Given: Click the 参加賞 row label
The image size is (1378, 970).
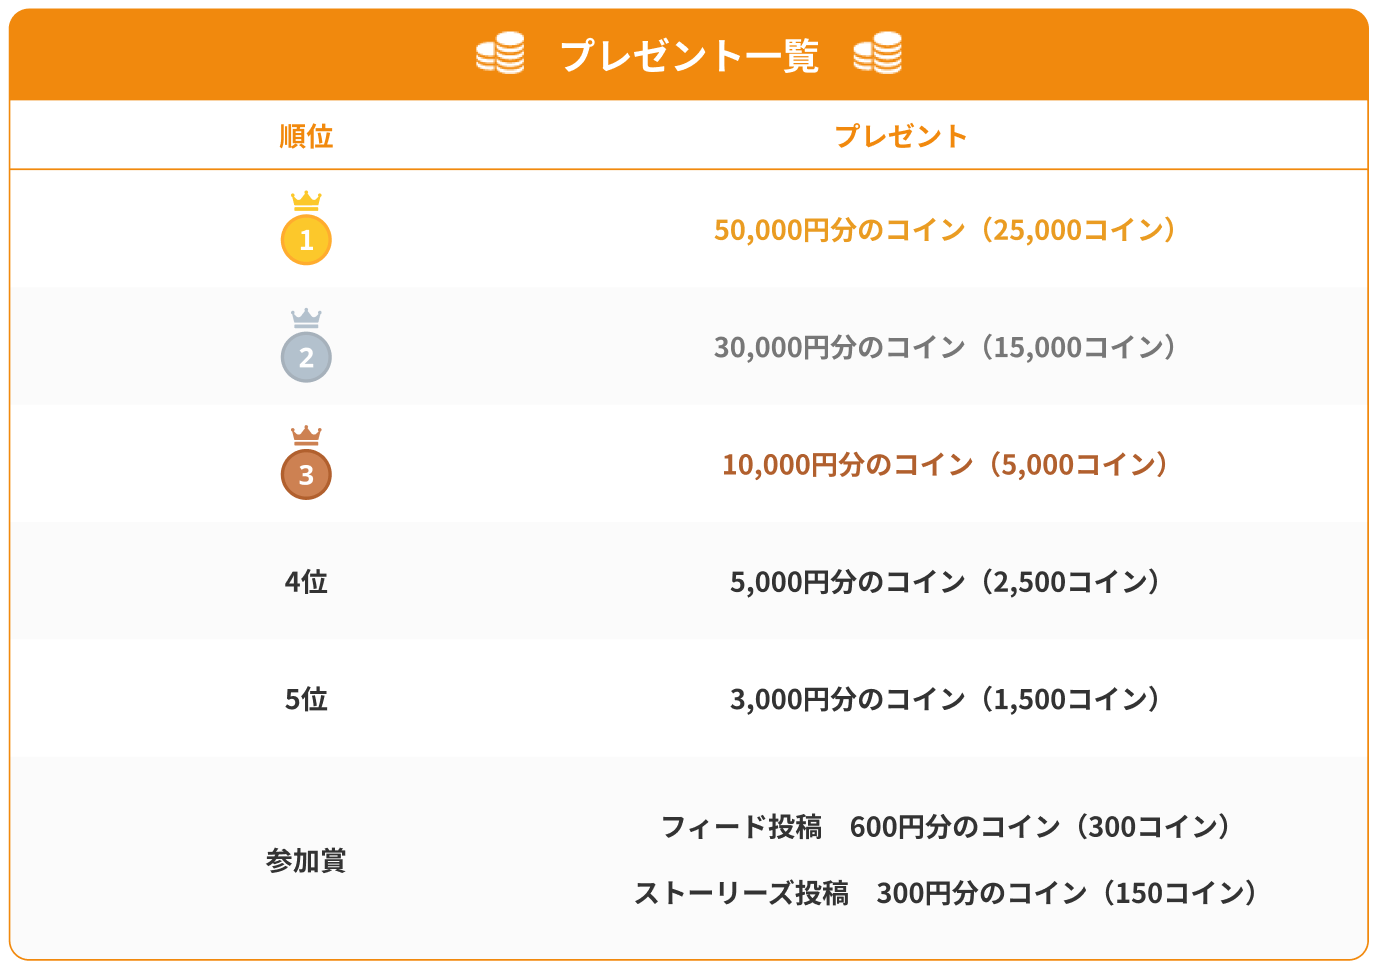Looking at the screenshot, I should click(306, 860).
